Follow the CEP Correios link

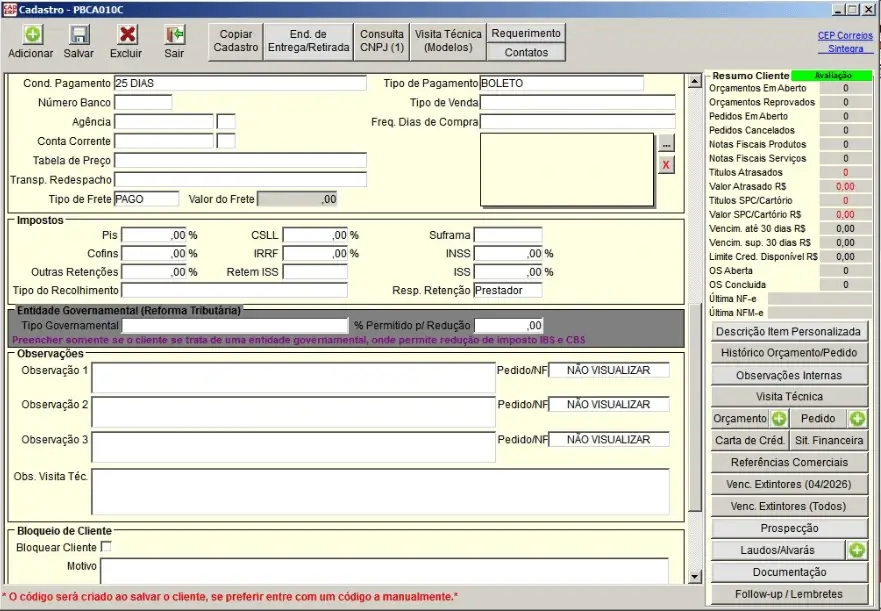845,35
